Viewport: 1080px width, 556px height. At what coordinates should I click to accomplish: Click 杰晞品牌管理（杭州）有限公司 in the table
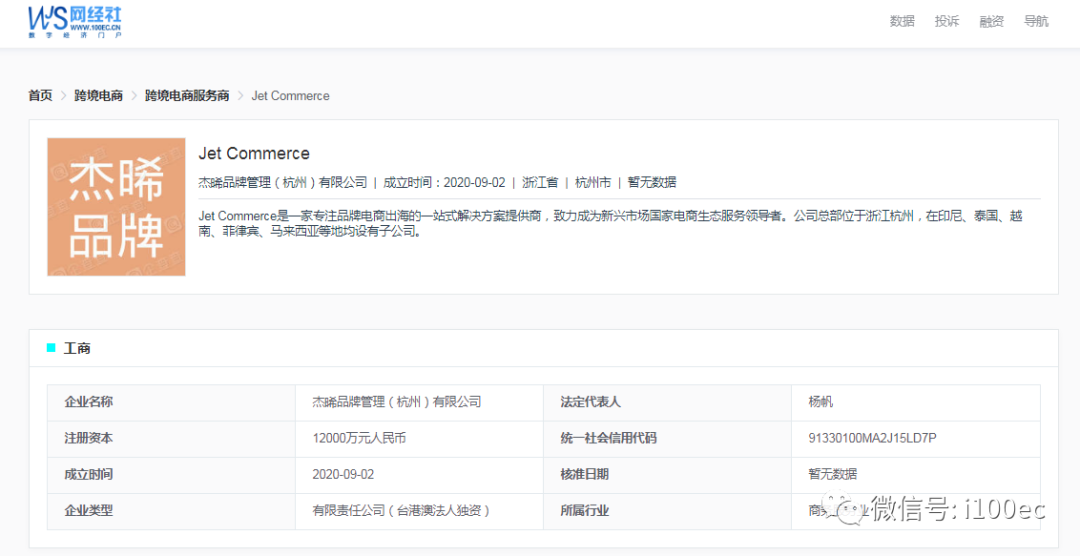point(397,402)
